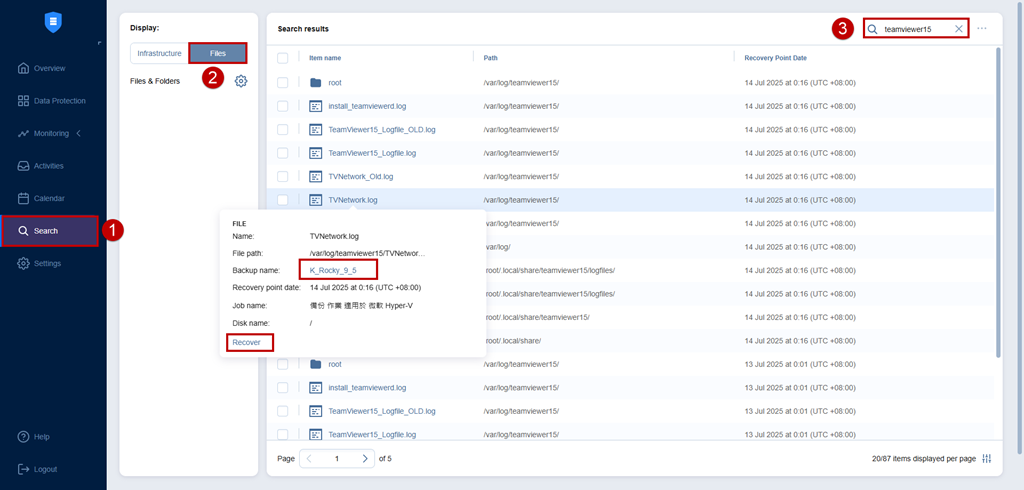Click the results list vertical scrollbar
Screen dimensions: 1024x490
click(x=998, y=203)
